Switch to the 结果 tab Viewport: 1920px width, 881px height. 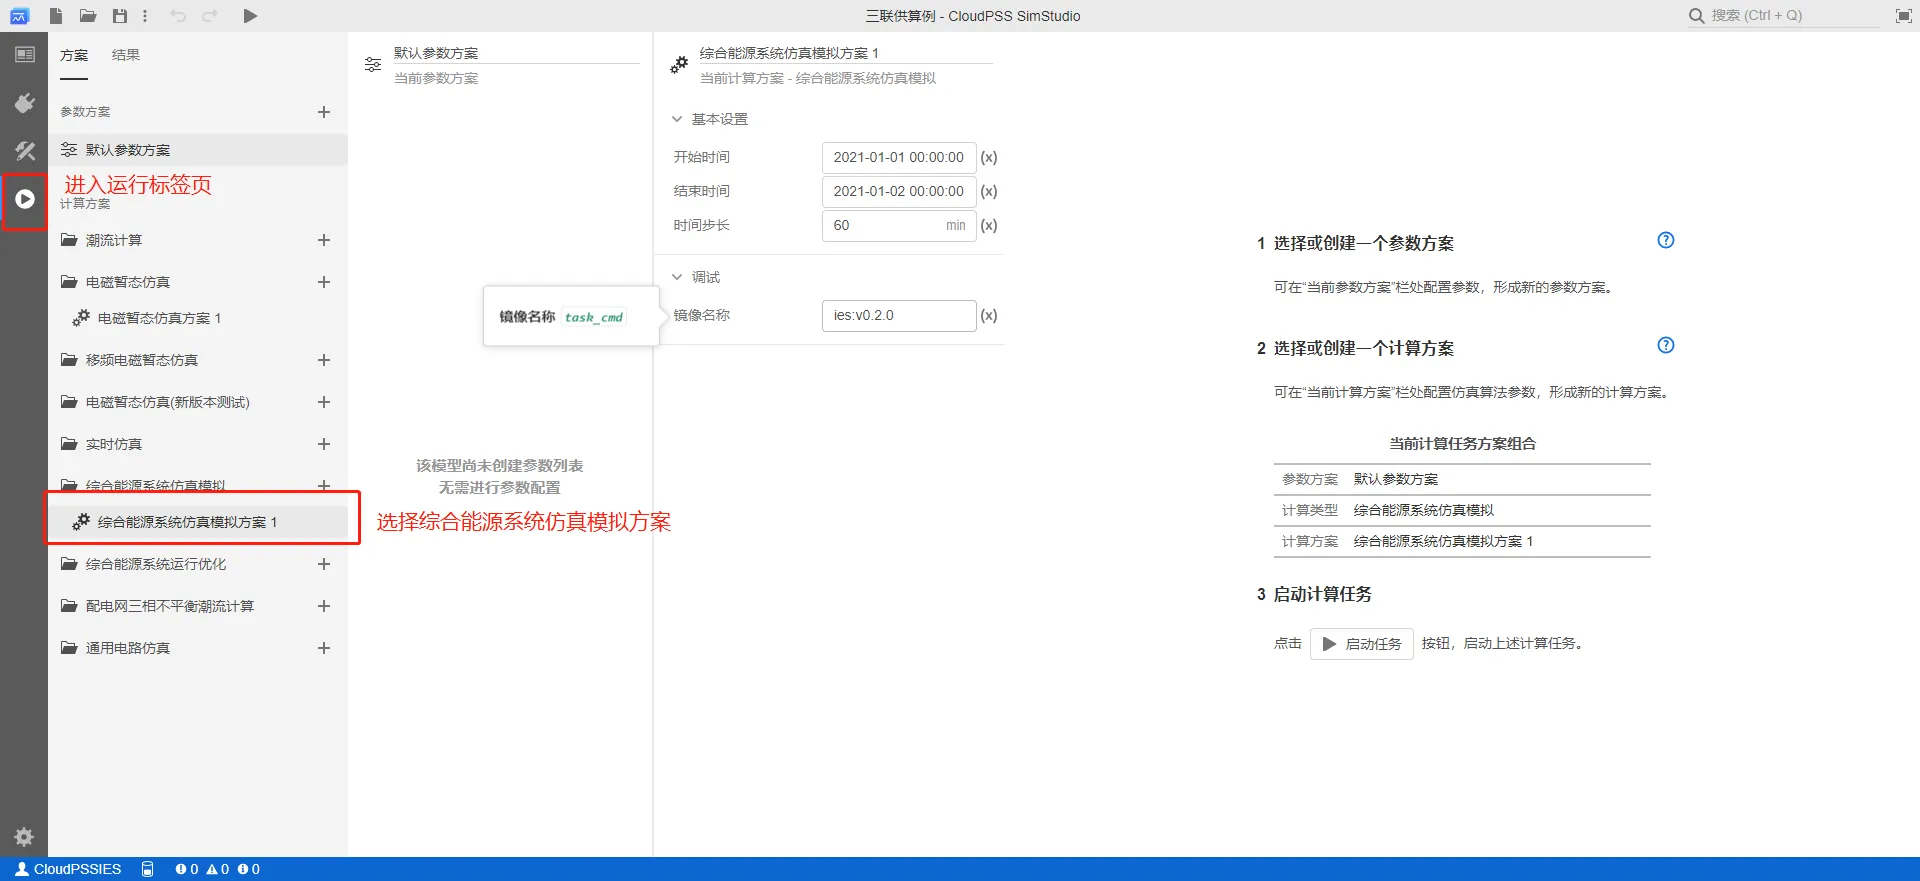(x=126, y=55)
